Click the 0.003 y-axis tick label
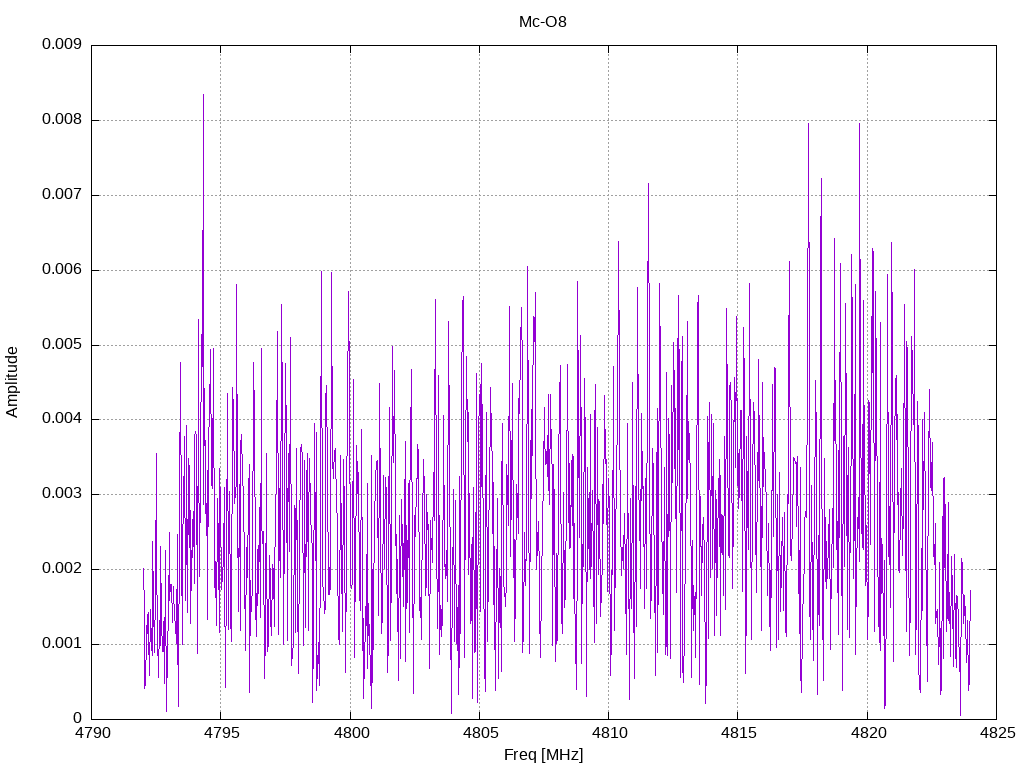The image size is (1024, 768). [62, 494]
